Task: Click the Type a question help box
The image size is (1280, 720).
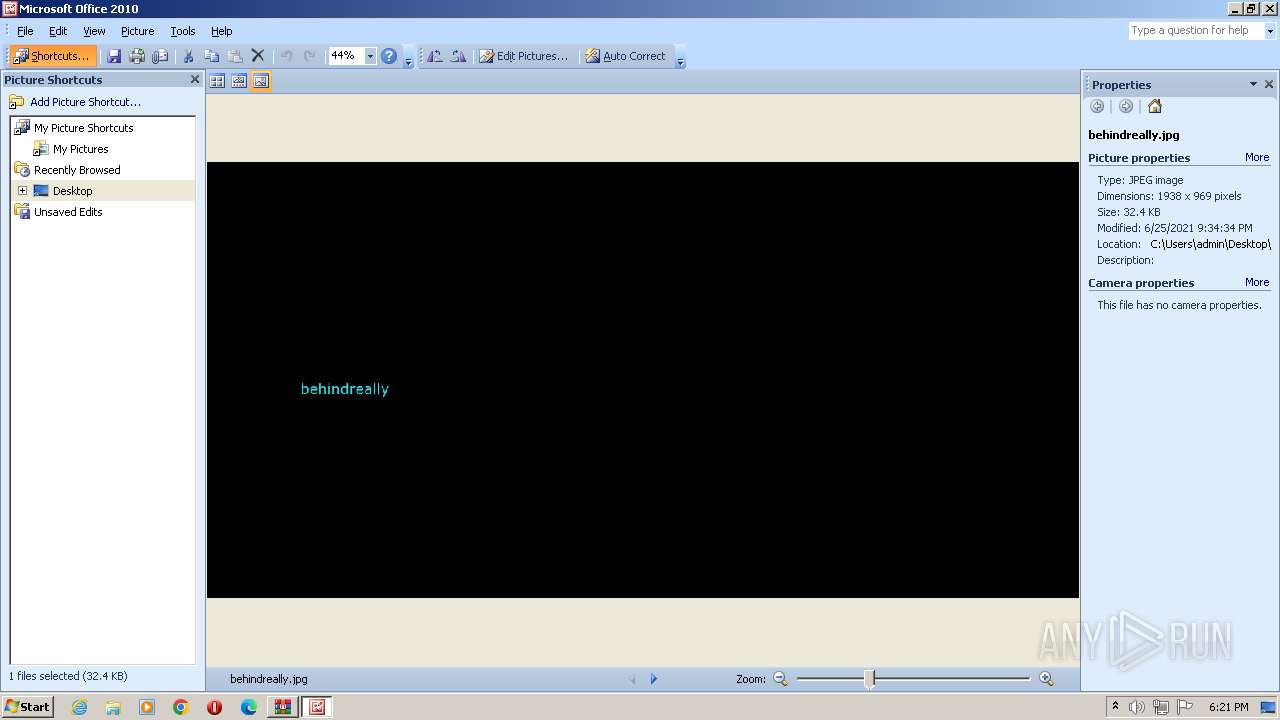Action: tap(1196, 31)
